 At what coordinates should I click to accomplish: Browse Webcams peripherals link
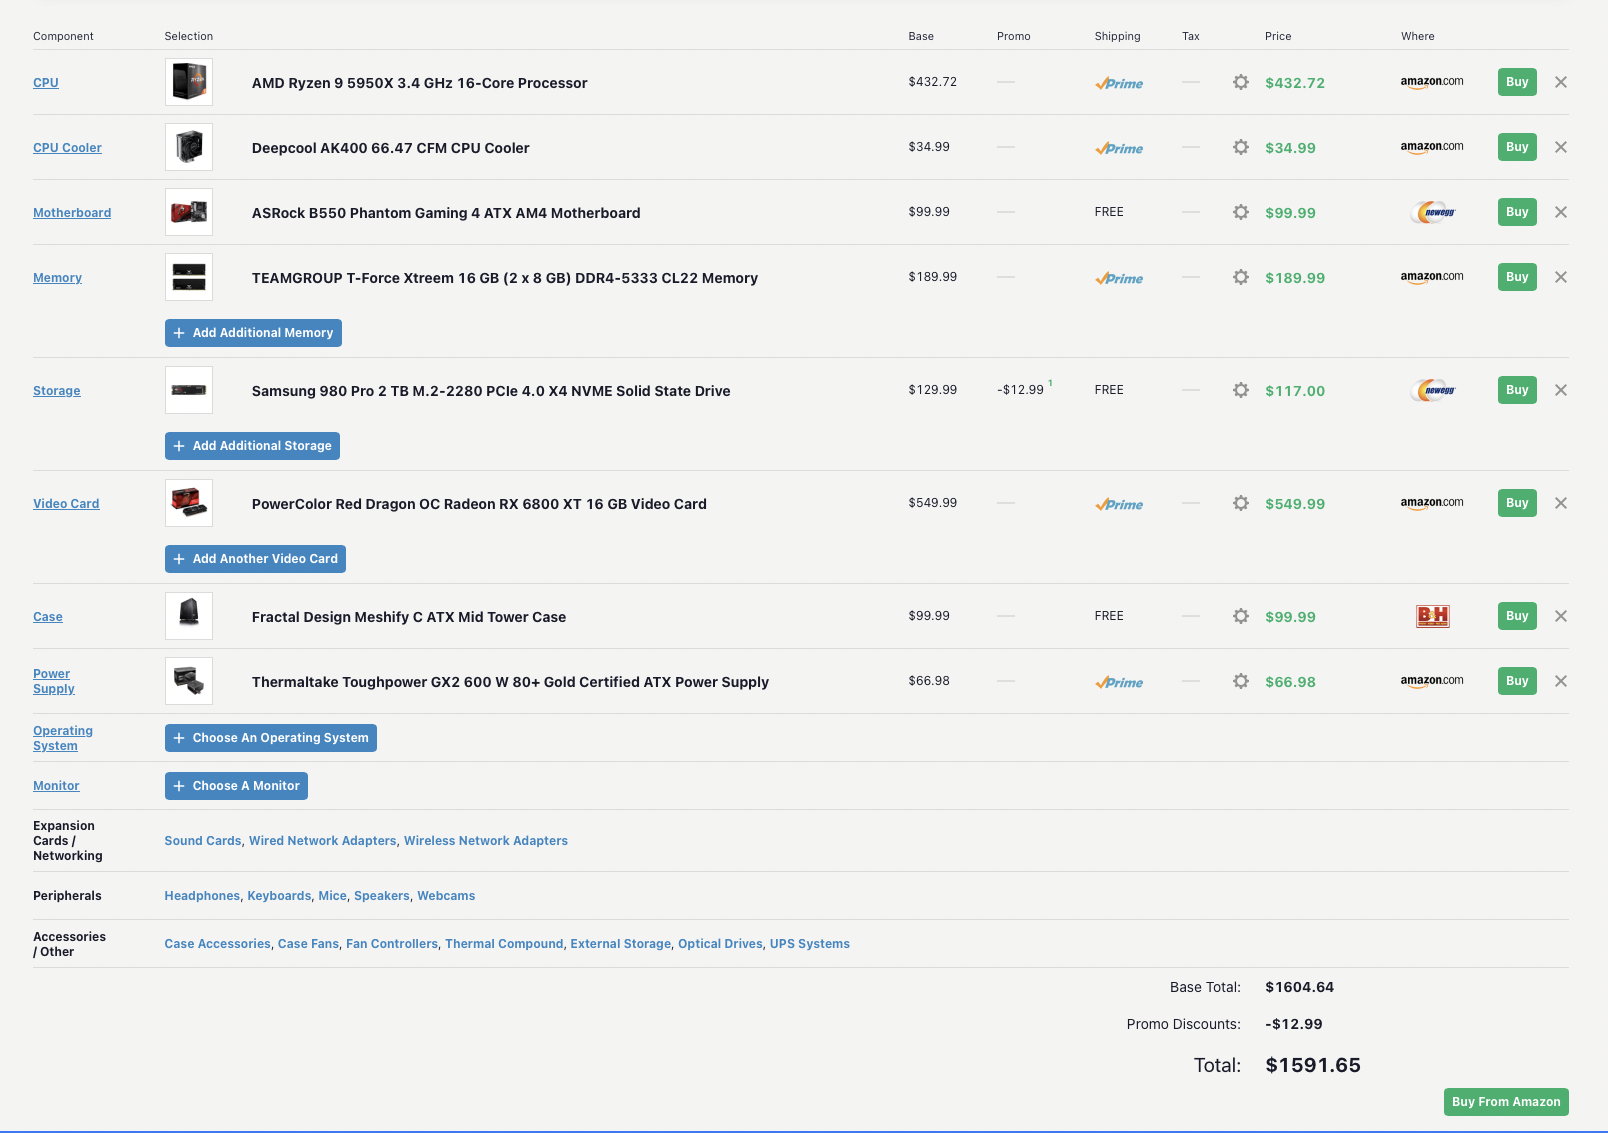pos(446,896)
